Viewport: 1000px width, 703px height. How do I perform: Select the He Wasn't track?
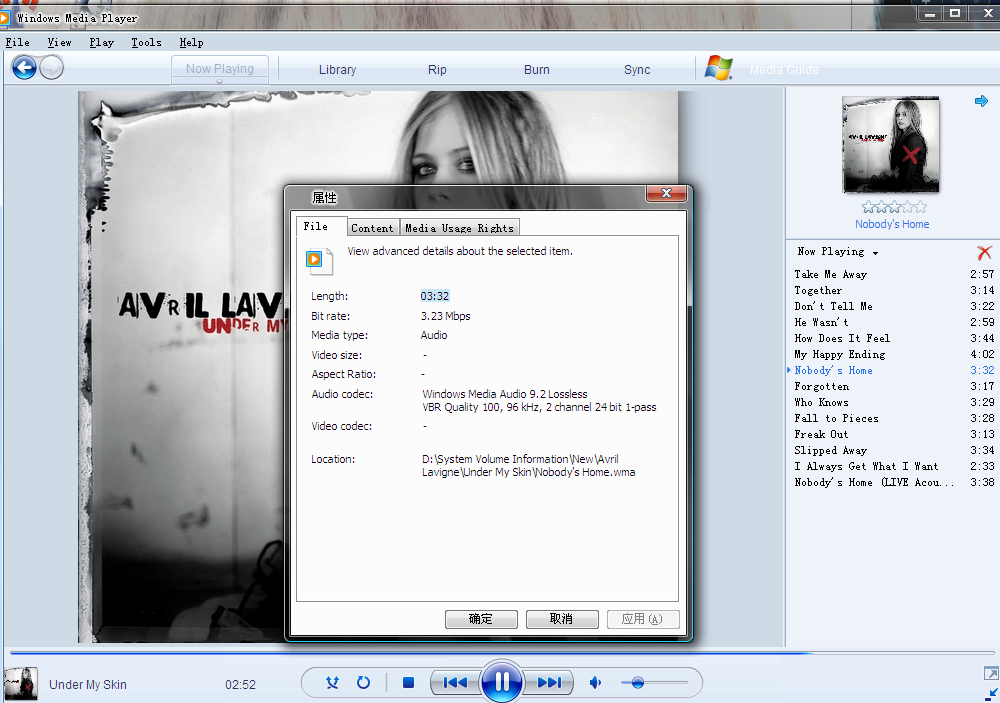point(894,322)
